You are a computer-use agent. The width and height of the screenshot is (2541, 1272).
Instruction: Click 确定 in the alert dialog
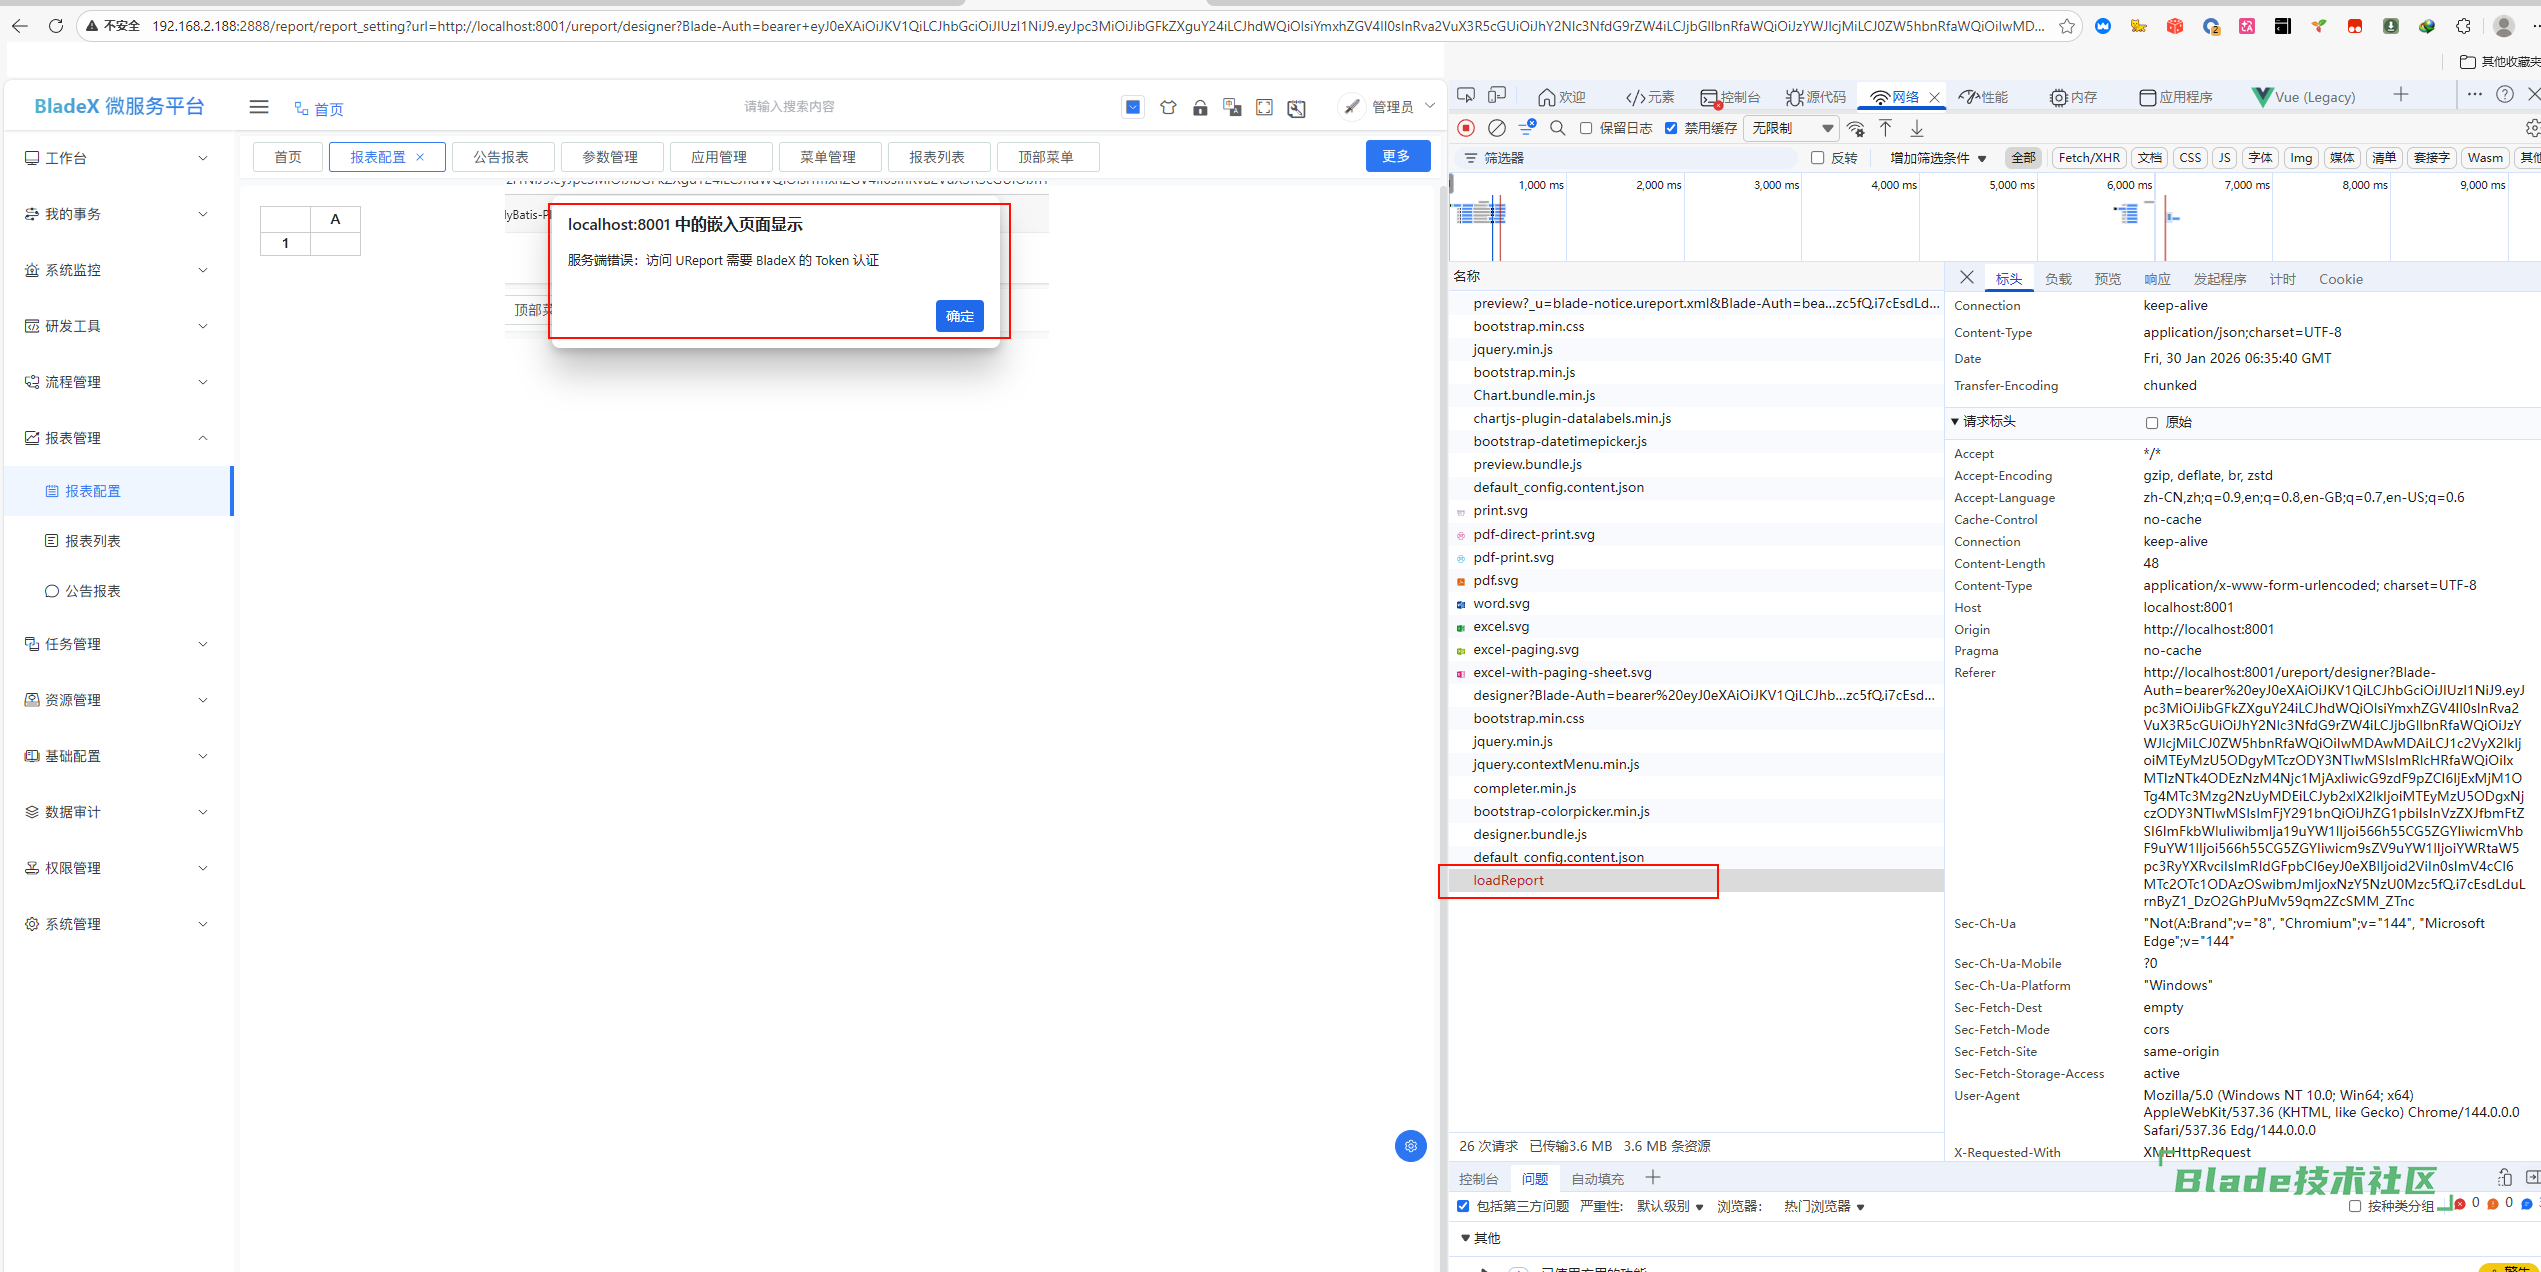[x=959, y=316]
